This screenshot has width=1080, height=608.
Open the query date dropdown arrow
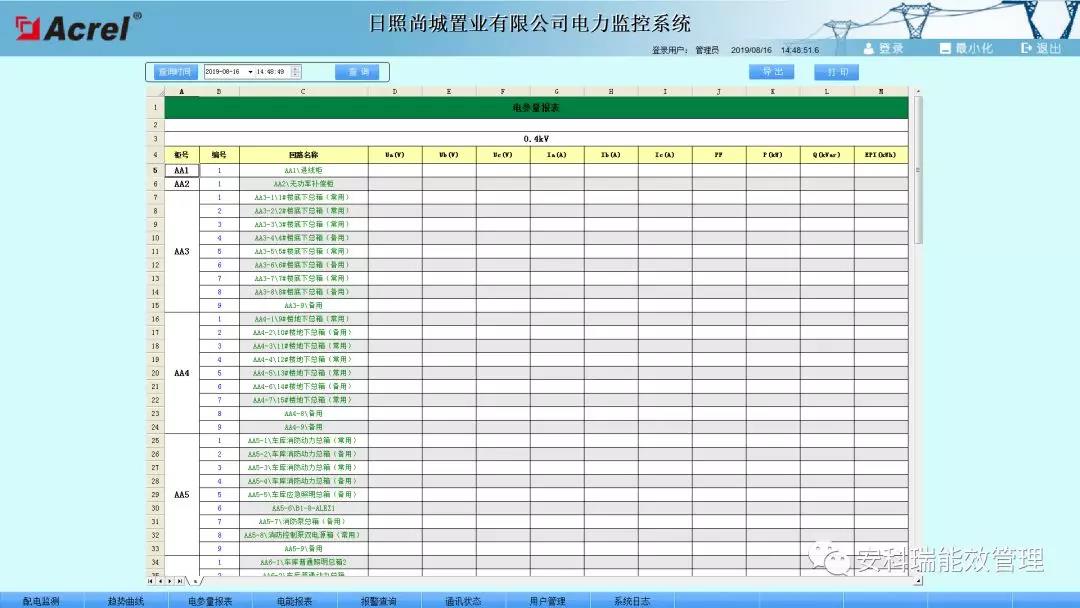pyautogui.click(x=250, y=72)
